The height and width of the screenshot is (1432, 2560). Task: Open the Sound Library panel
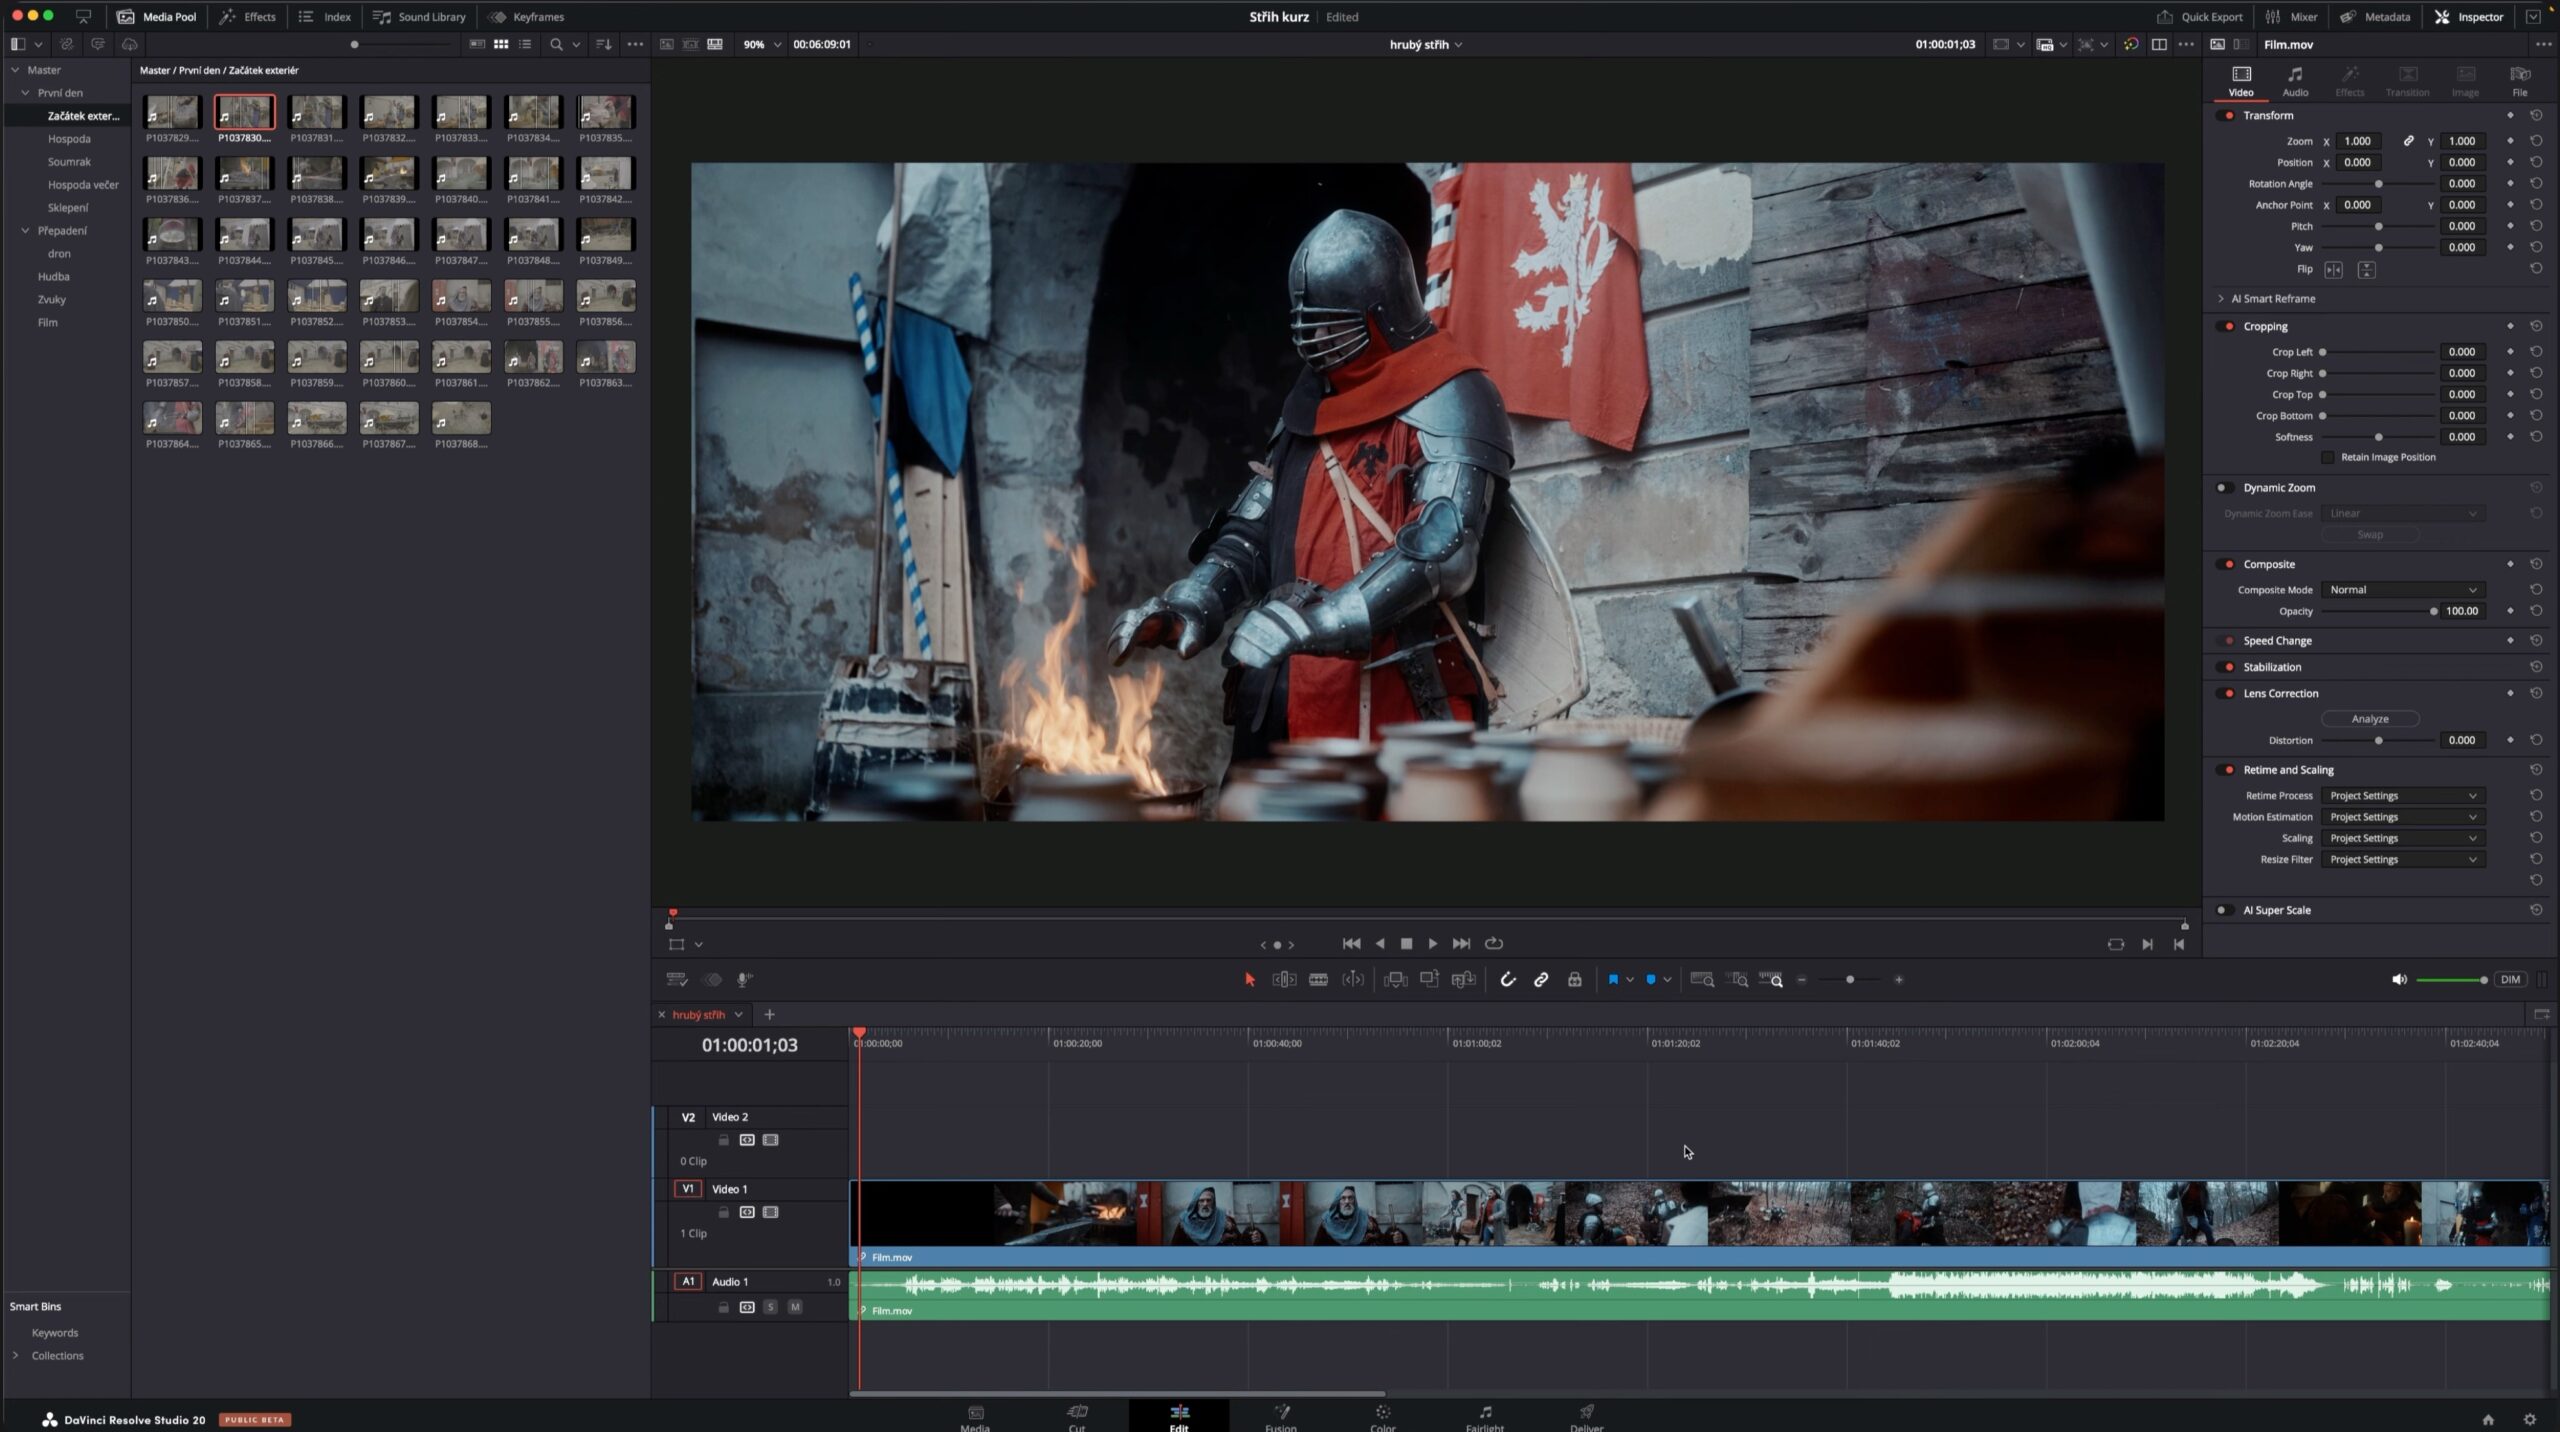pyautogui.click(x=419, y=17)
